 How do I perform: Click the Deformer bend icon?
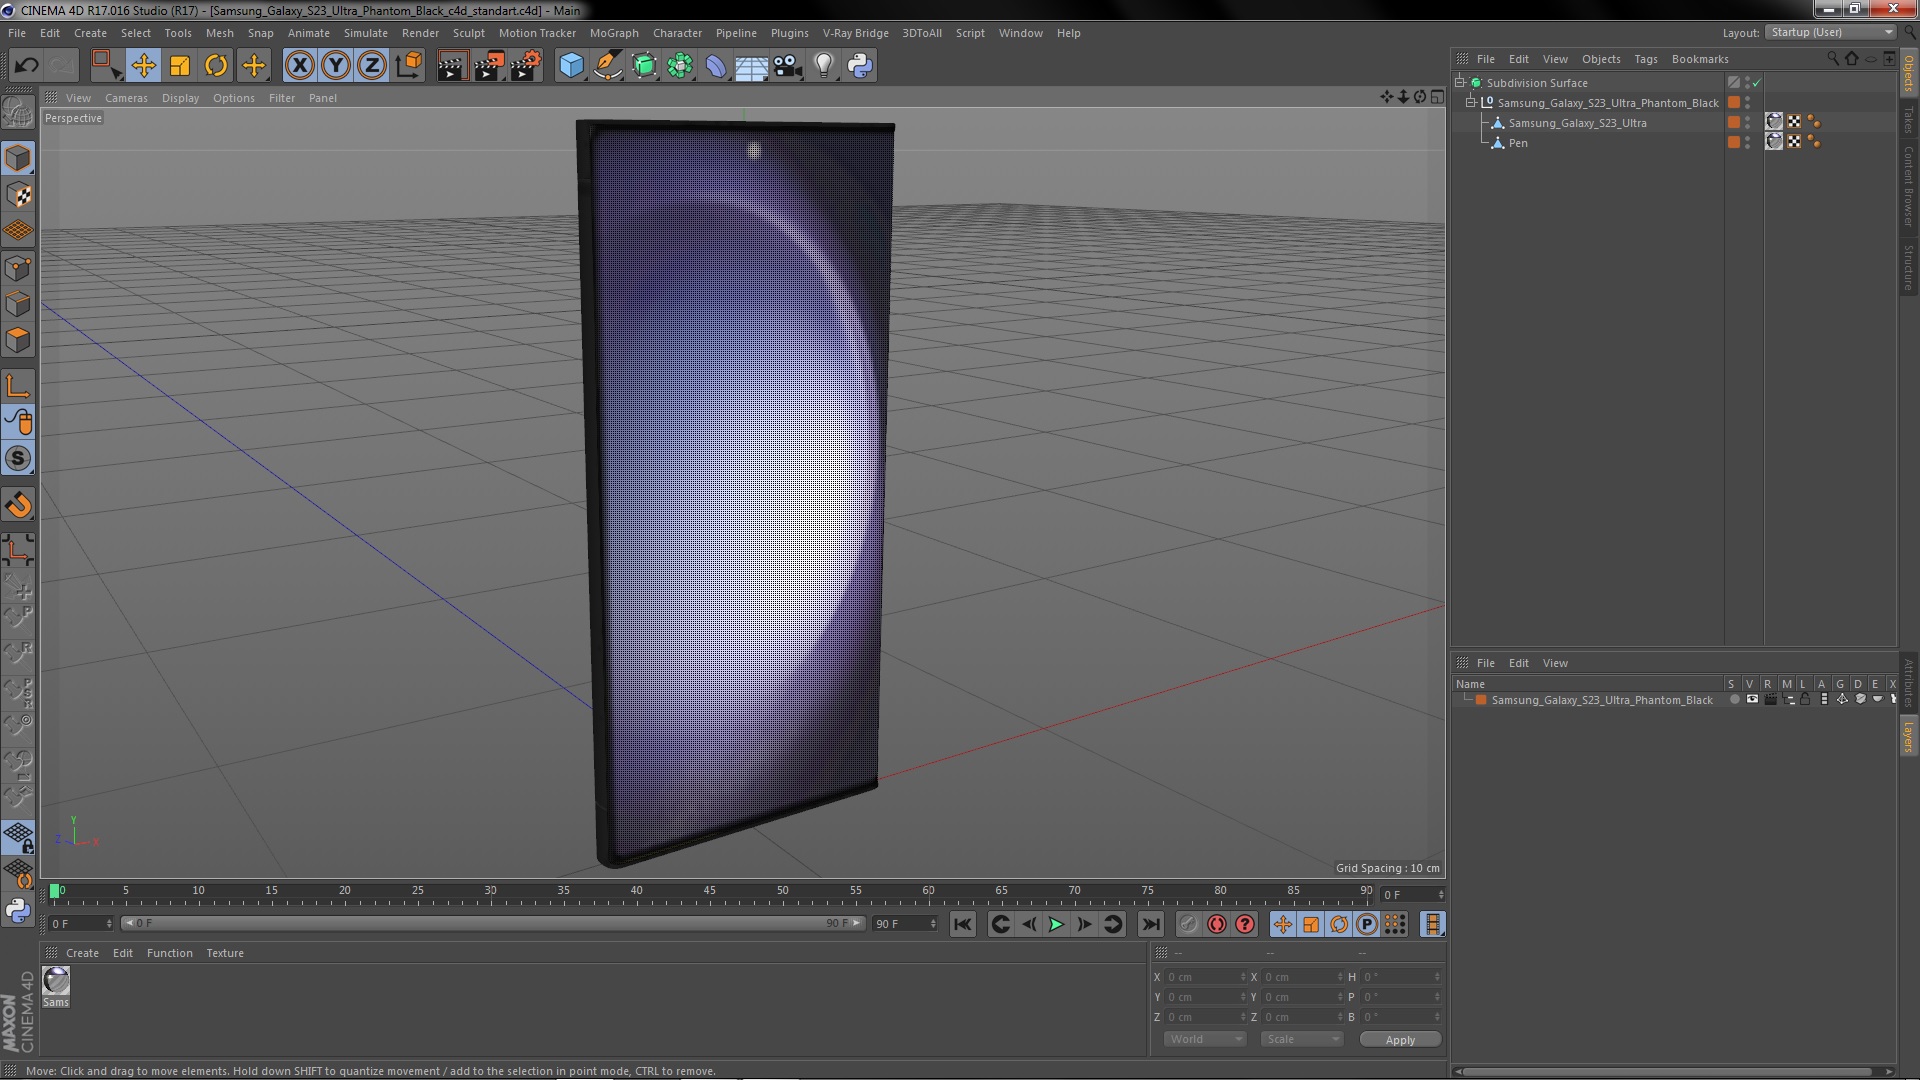[x=716, y=66]
